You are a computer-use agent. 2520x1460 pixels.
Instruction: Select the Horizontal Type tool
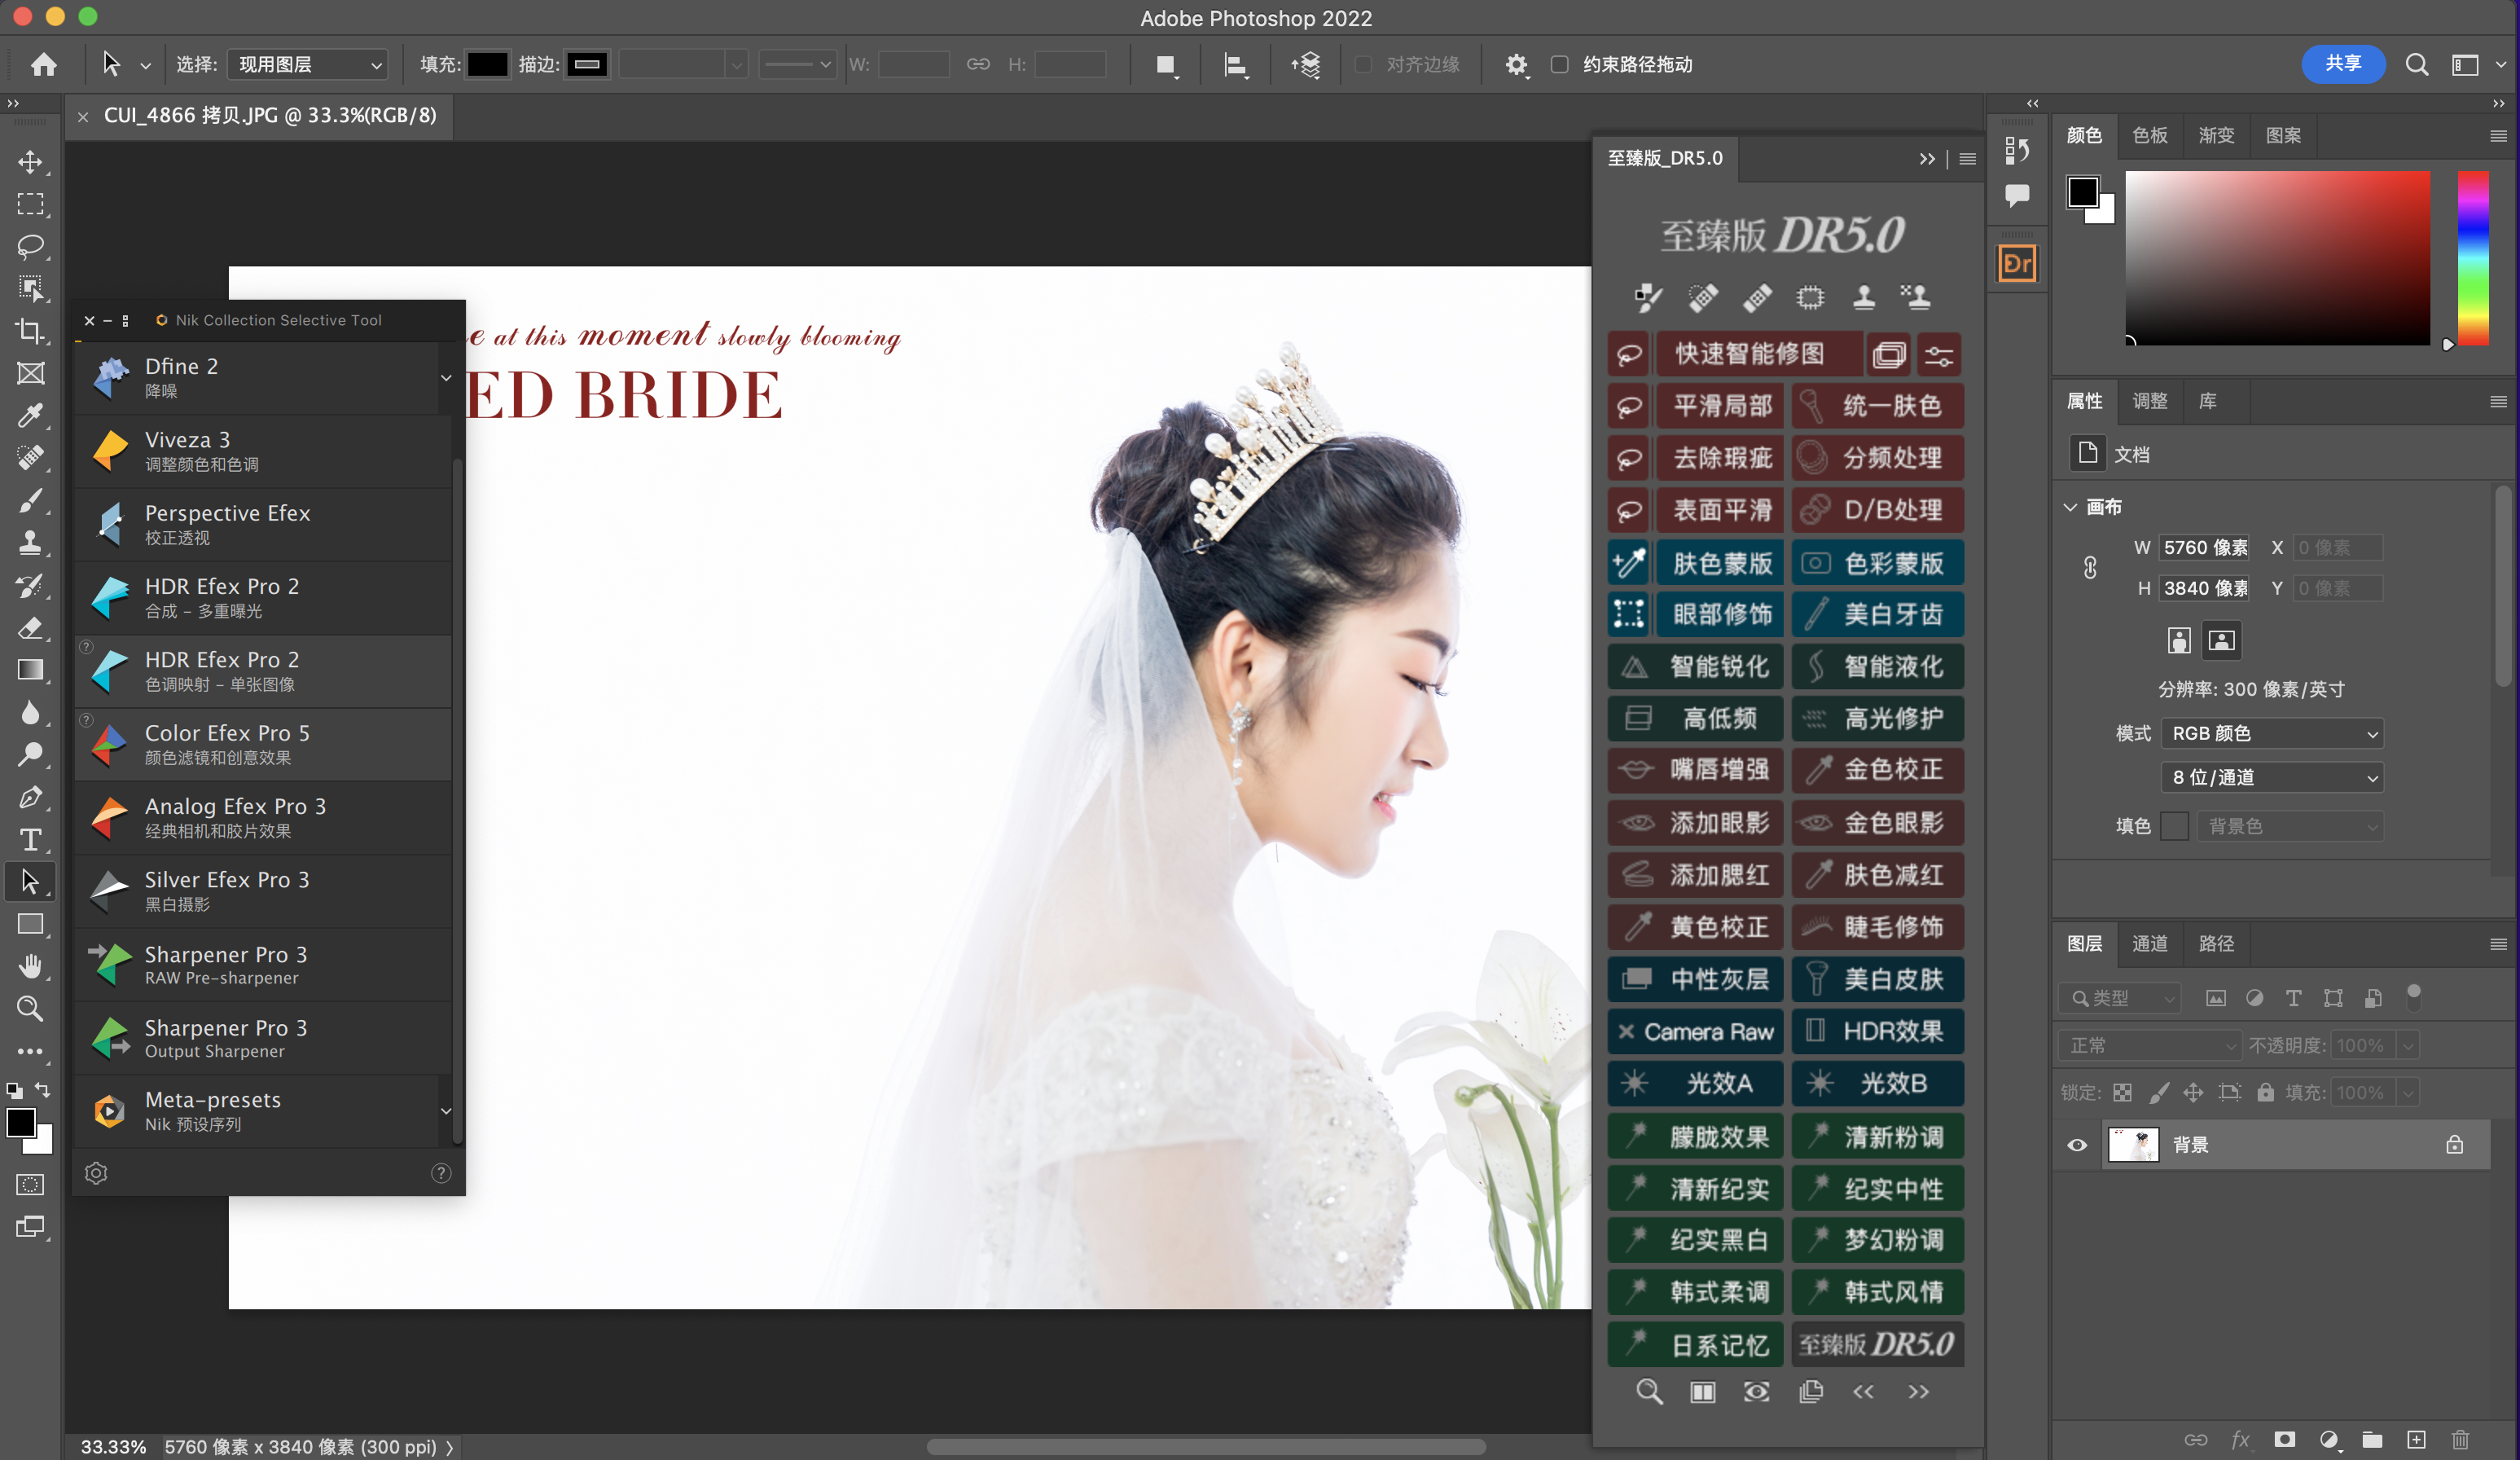(30, 839)
